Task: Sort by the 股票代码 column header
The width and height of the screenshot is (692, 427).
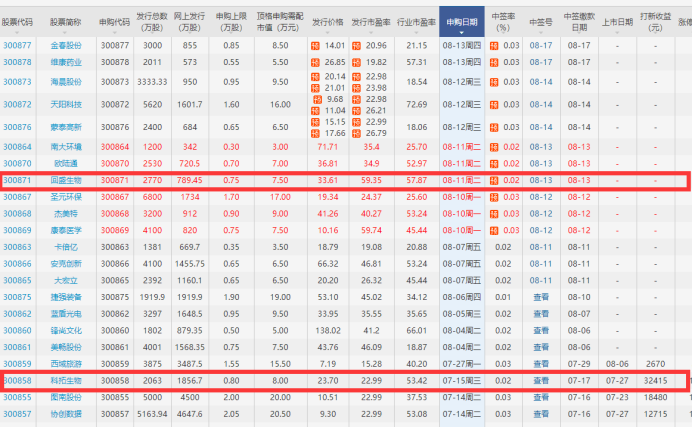Action: point(17,22)
